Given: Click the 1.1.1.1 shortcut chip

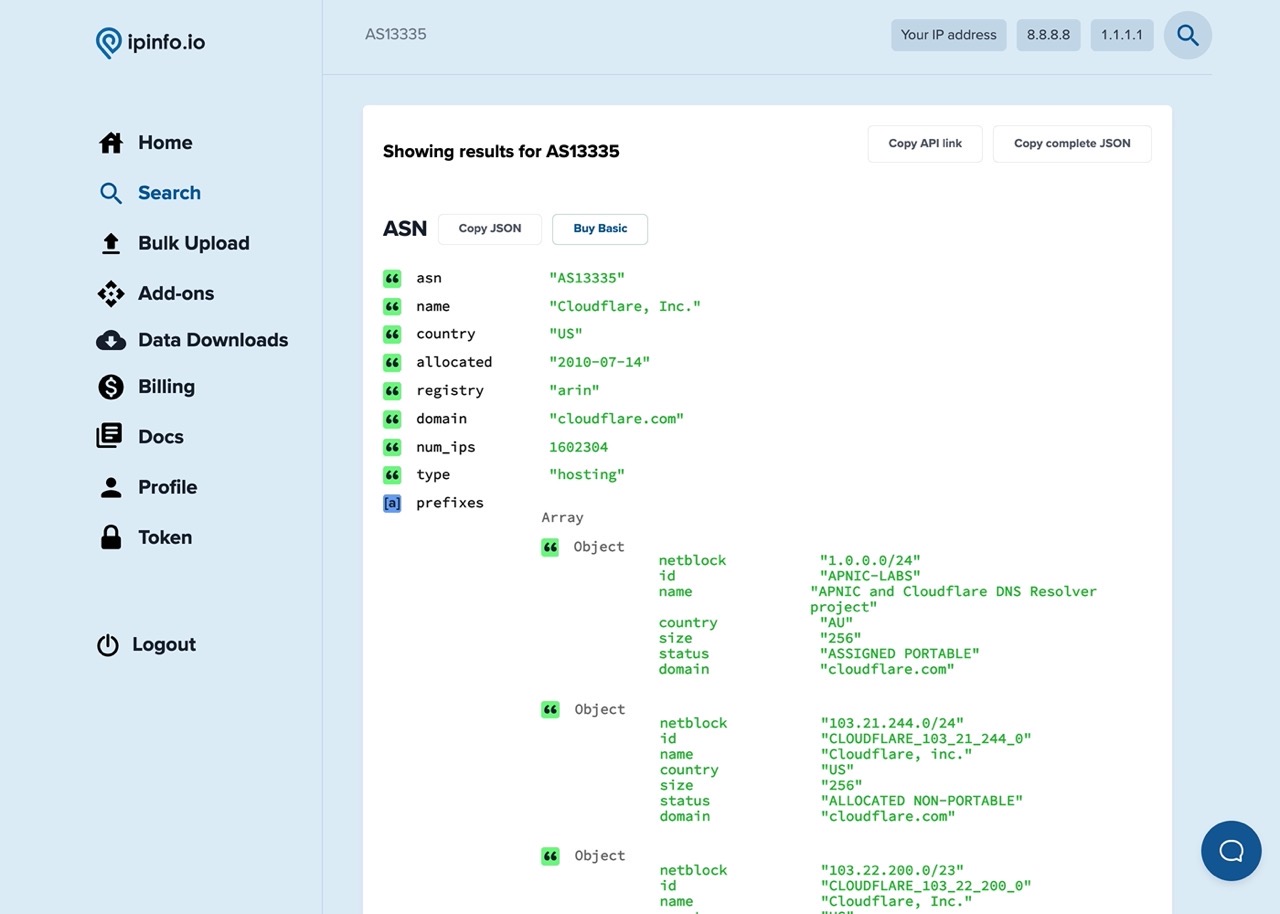Looking at the screenshot, I should pyautogui.click(x=1122, y=35).
